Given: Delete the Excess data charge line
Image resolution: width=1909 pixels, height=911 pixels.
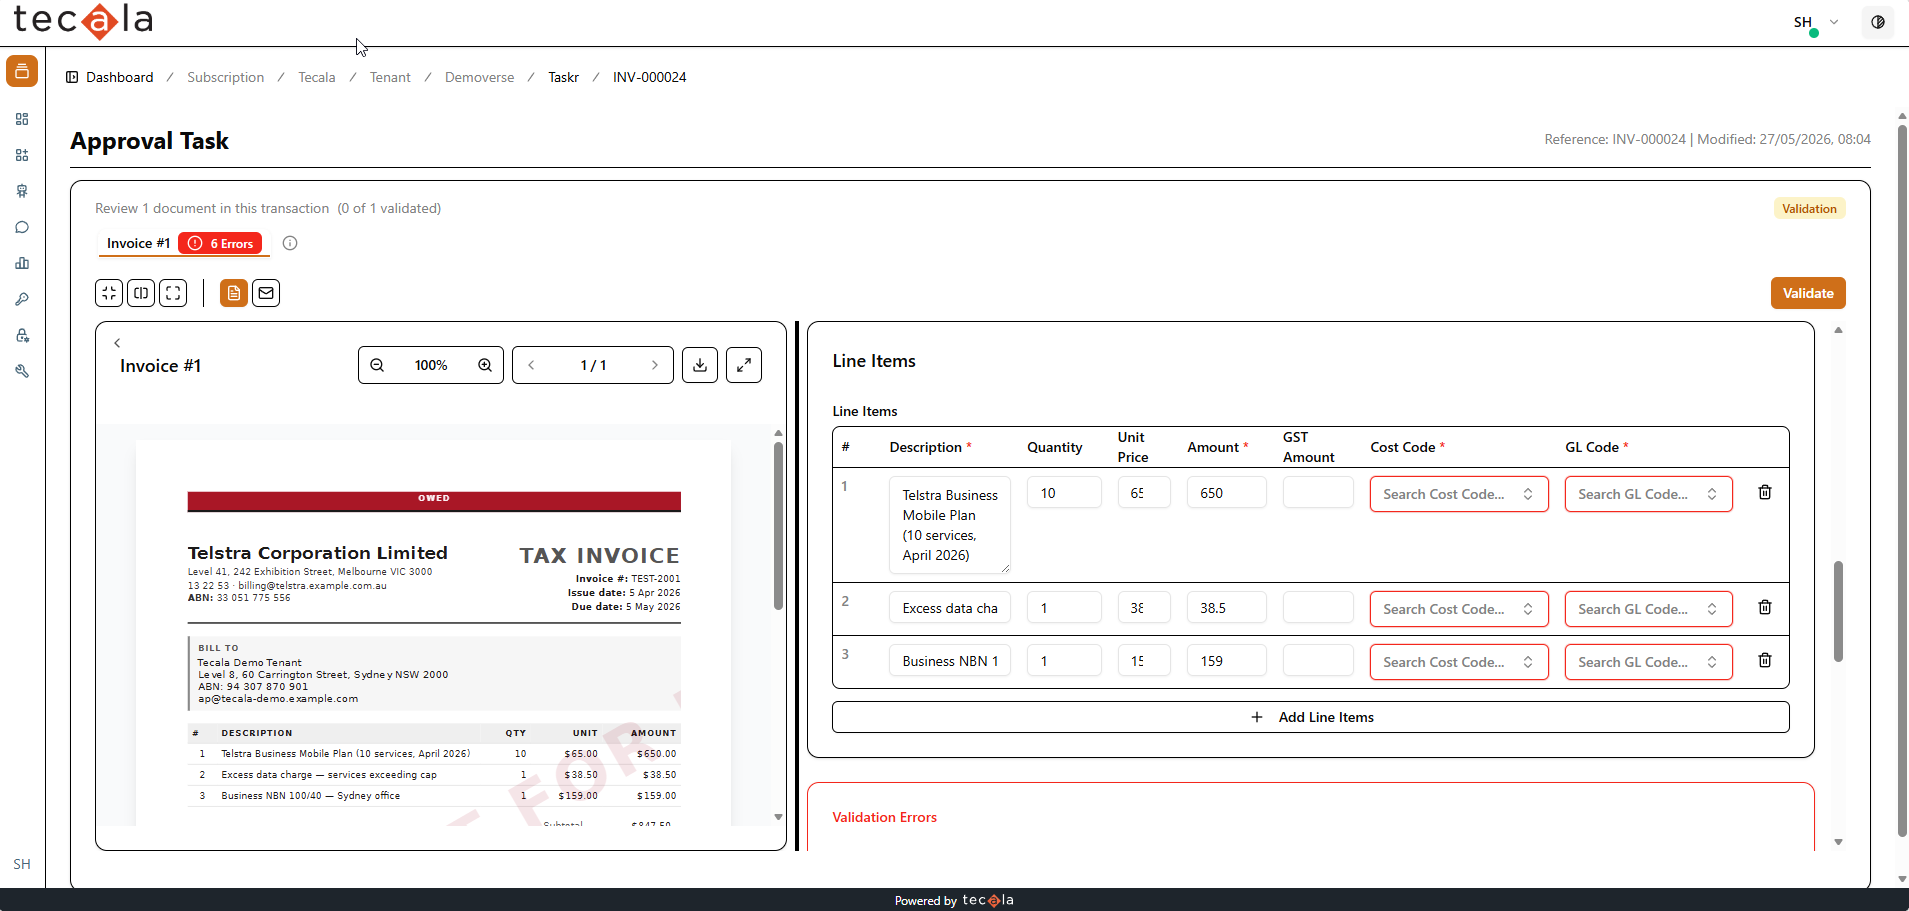Looking at the screenshot, I should (x=1765, y=607).
